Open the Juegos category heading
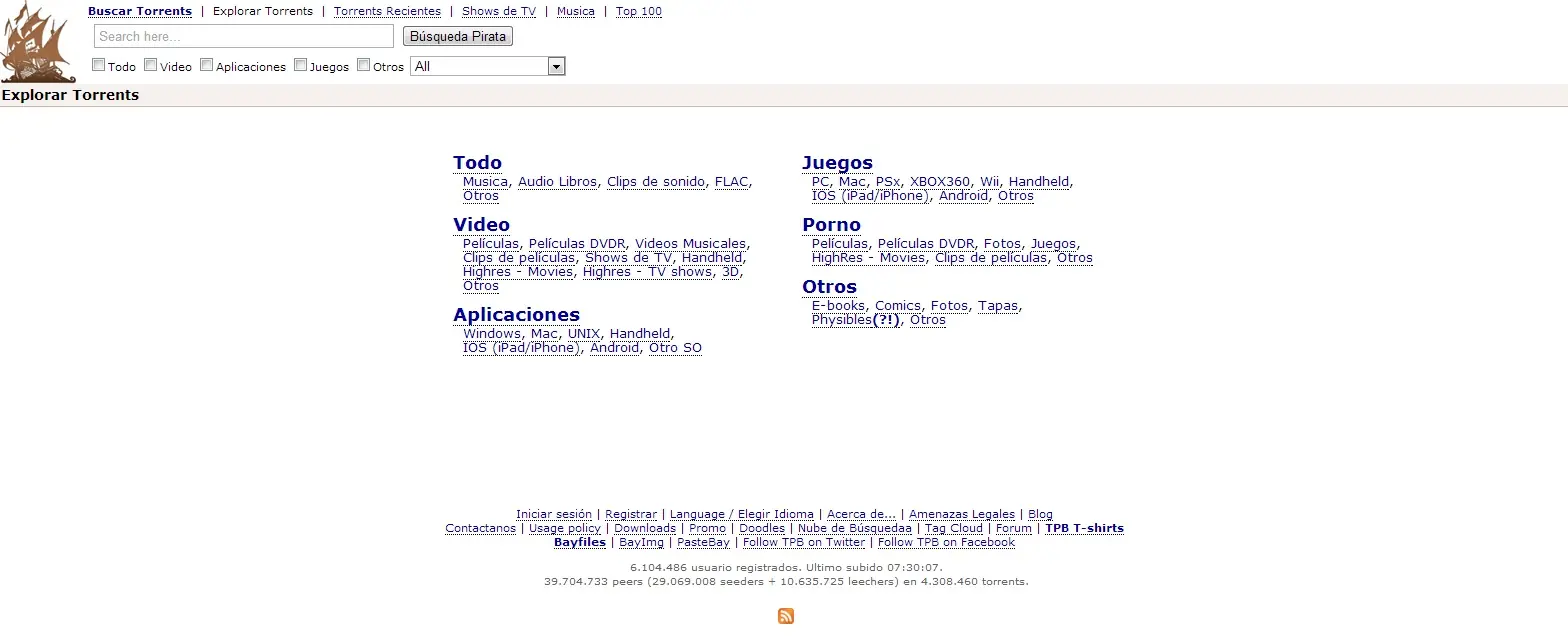The height and width of the screenshot is (643, 1568). 837,163
